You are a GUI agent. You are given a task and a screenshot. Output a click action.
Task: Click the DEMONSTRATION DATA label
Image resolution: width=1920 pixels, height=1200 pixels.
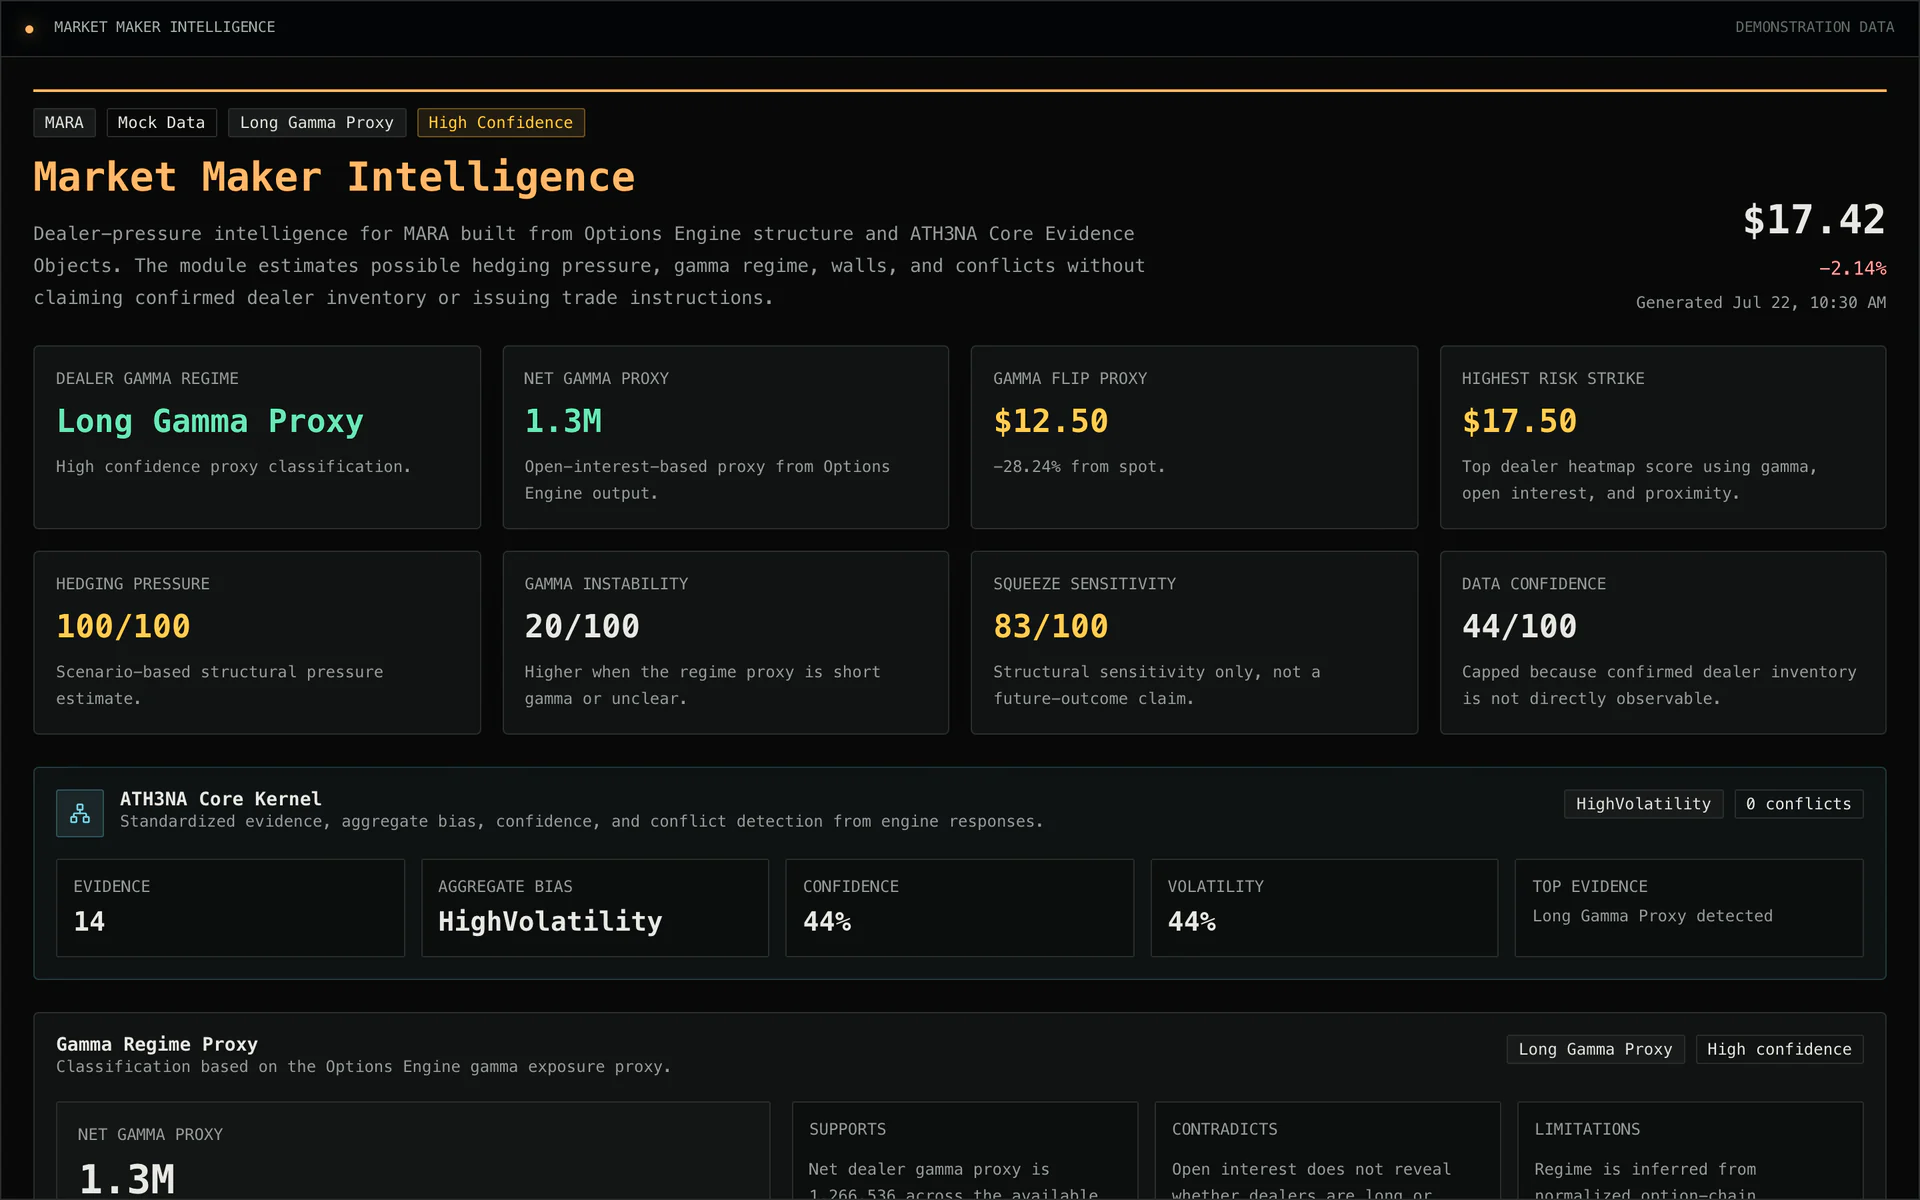[1814, 27]
